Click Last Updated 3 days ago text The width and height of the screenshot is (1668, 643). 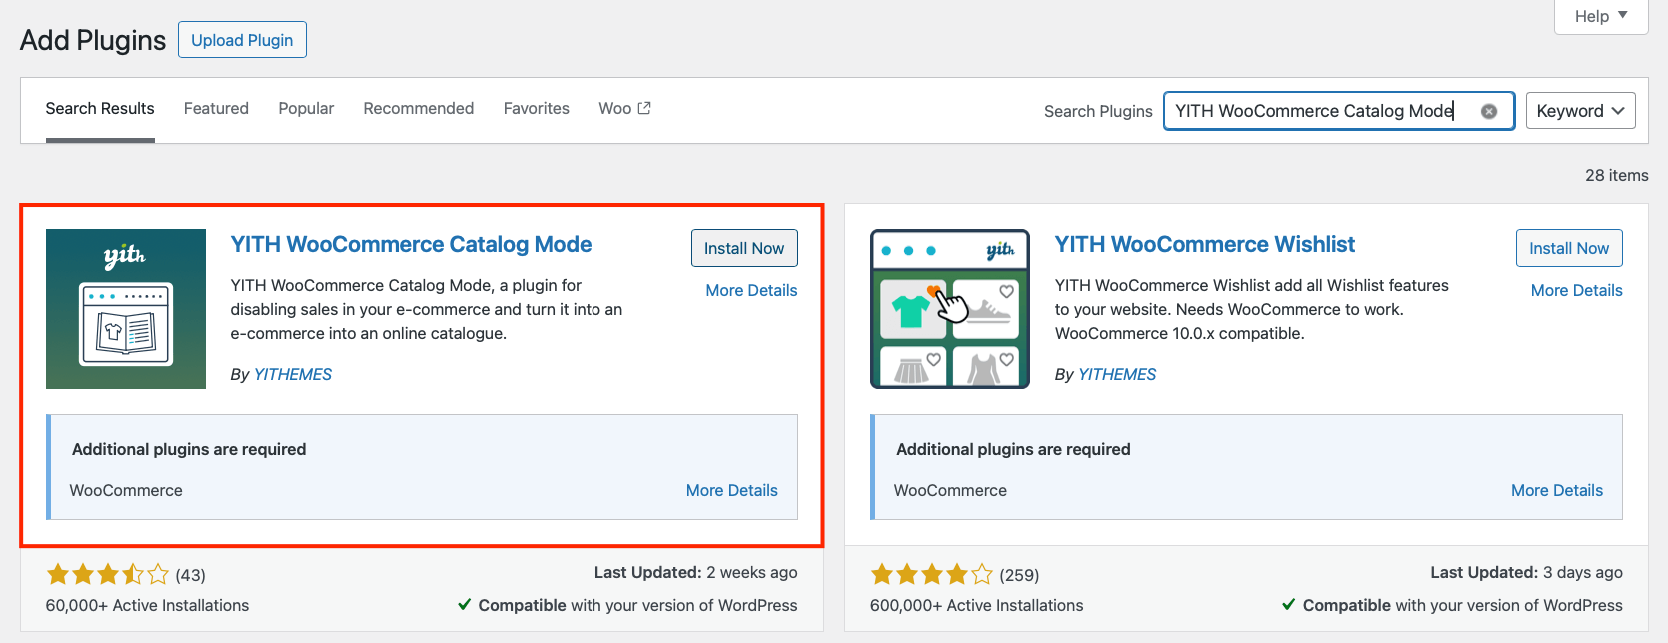[x=1526, y=572]
